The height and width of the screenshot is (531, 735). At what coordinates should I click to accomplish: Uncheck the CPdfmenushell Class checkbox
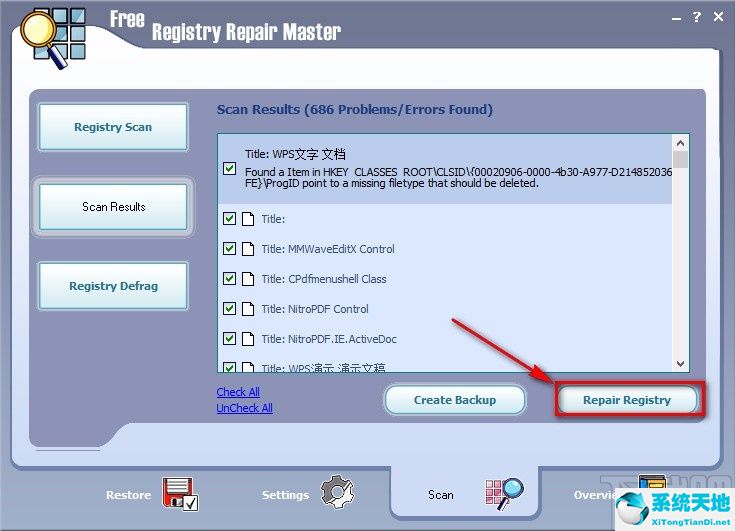tap(230, 279)
